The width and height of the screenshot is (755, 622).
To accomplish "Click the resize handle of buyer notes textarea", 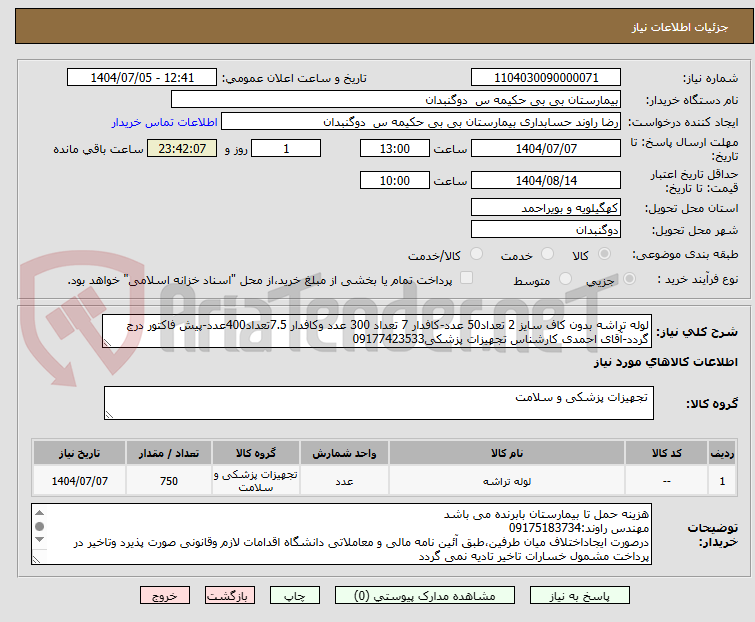I will (37, 559).
